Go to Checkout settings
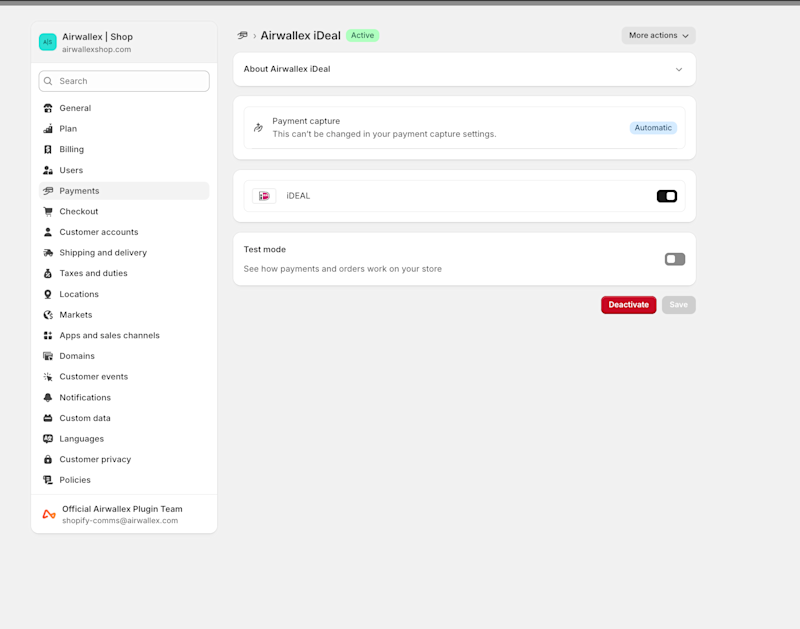 tap(124, 211)
